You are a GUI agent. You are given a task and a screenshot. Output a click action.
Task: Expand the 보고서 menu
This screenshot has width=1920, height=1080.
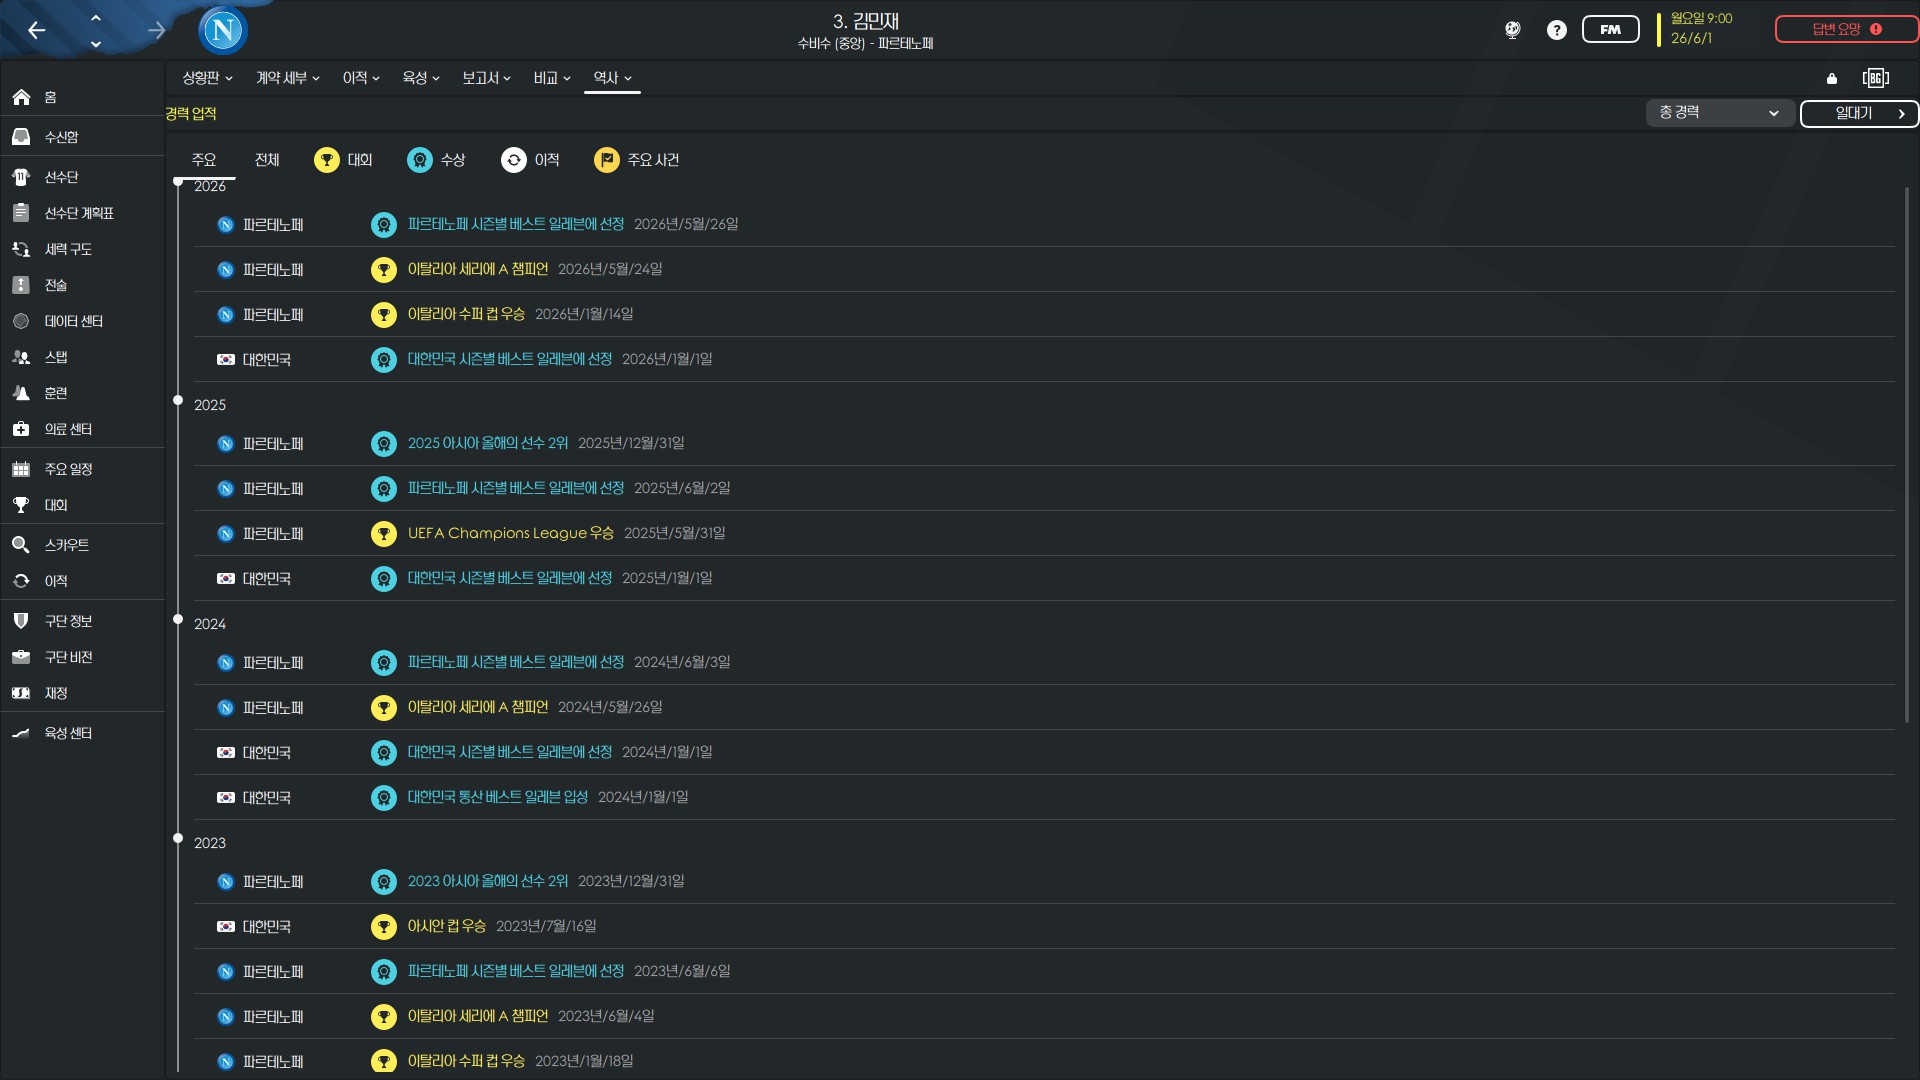click(x=487, y=78)
